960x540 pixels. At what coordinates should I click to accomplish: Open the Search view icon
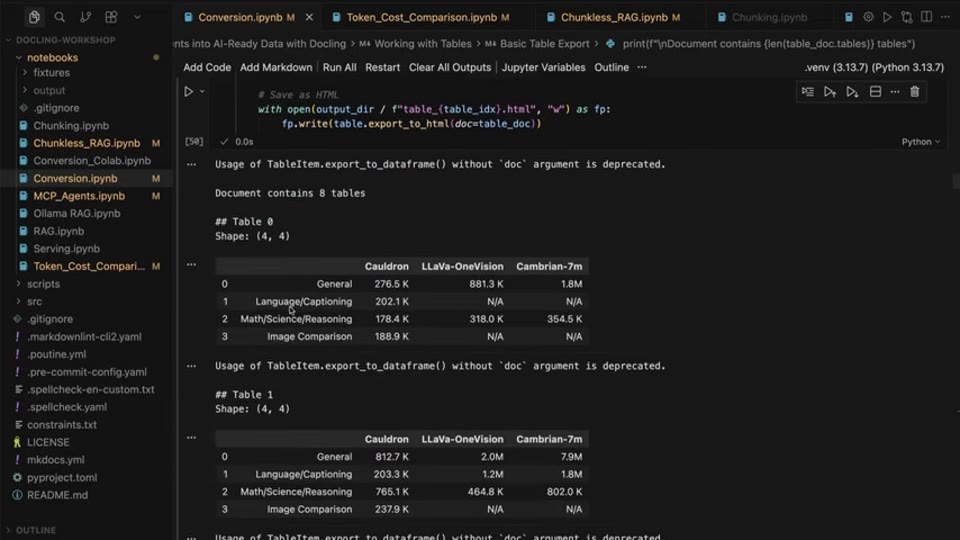pos(59,17)
